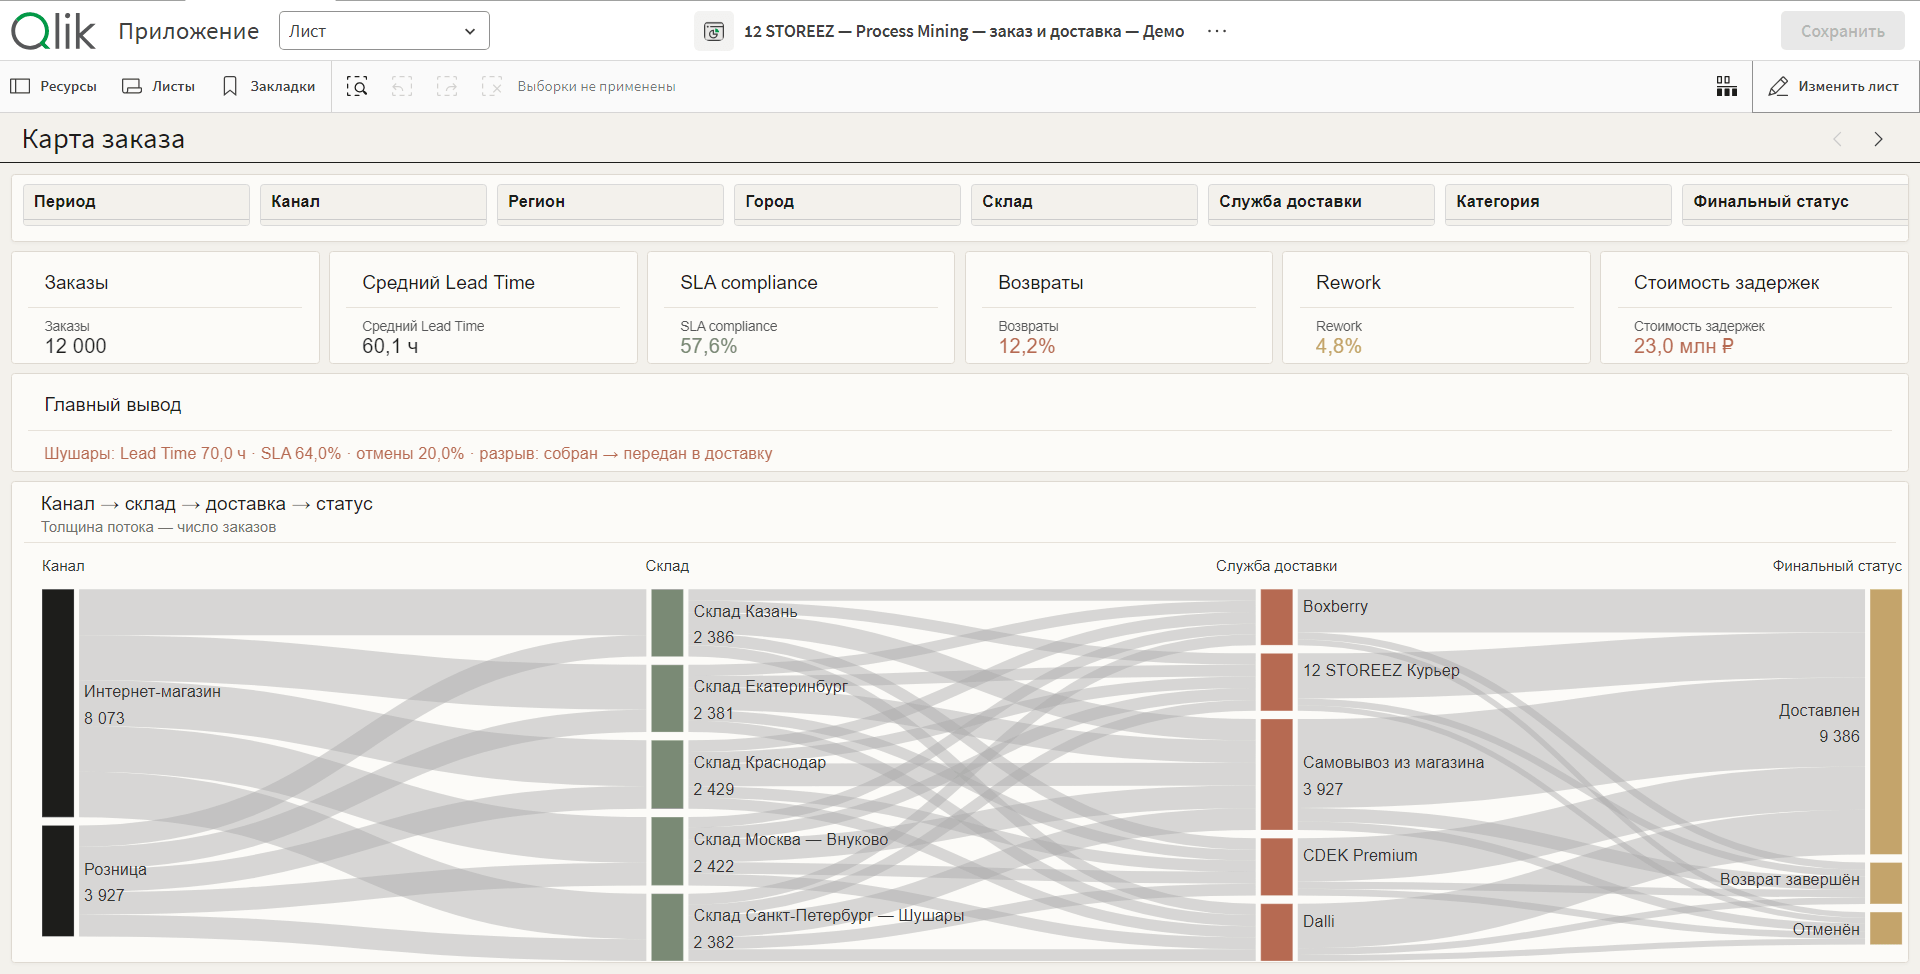Click the Qlik logo icon
Screen dimensions: 1920x974
(53, 31)
